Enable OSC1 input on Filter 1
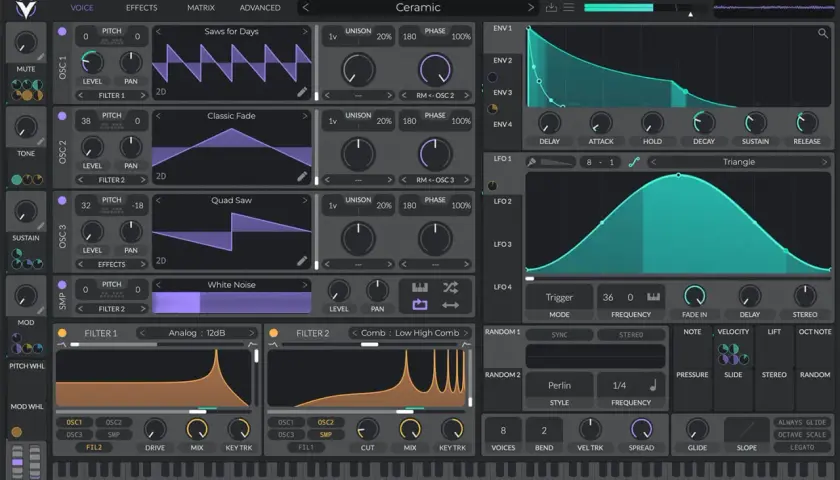 tap(74, 422)
